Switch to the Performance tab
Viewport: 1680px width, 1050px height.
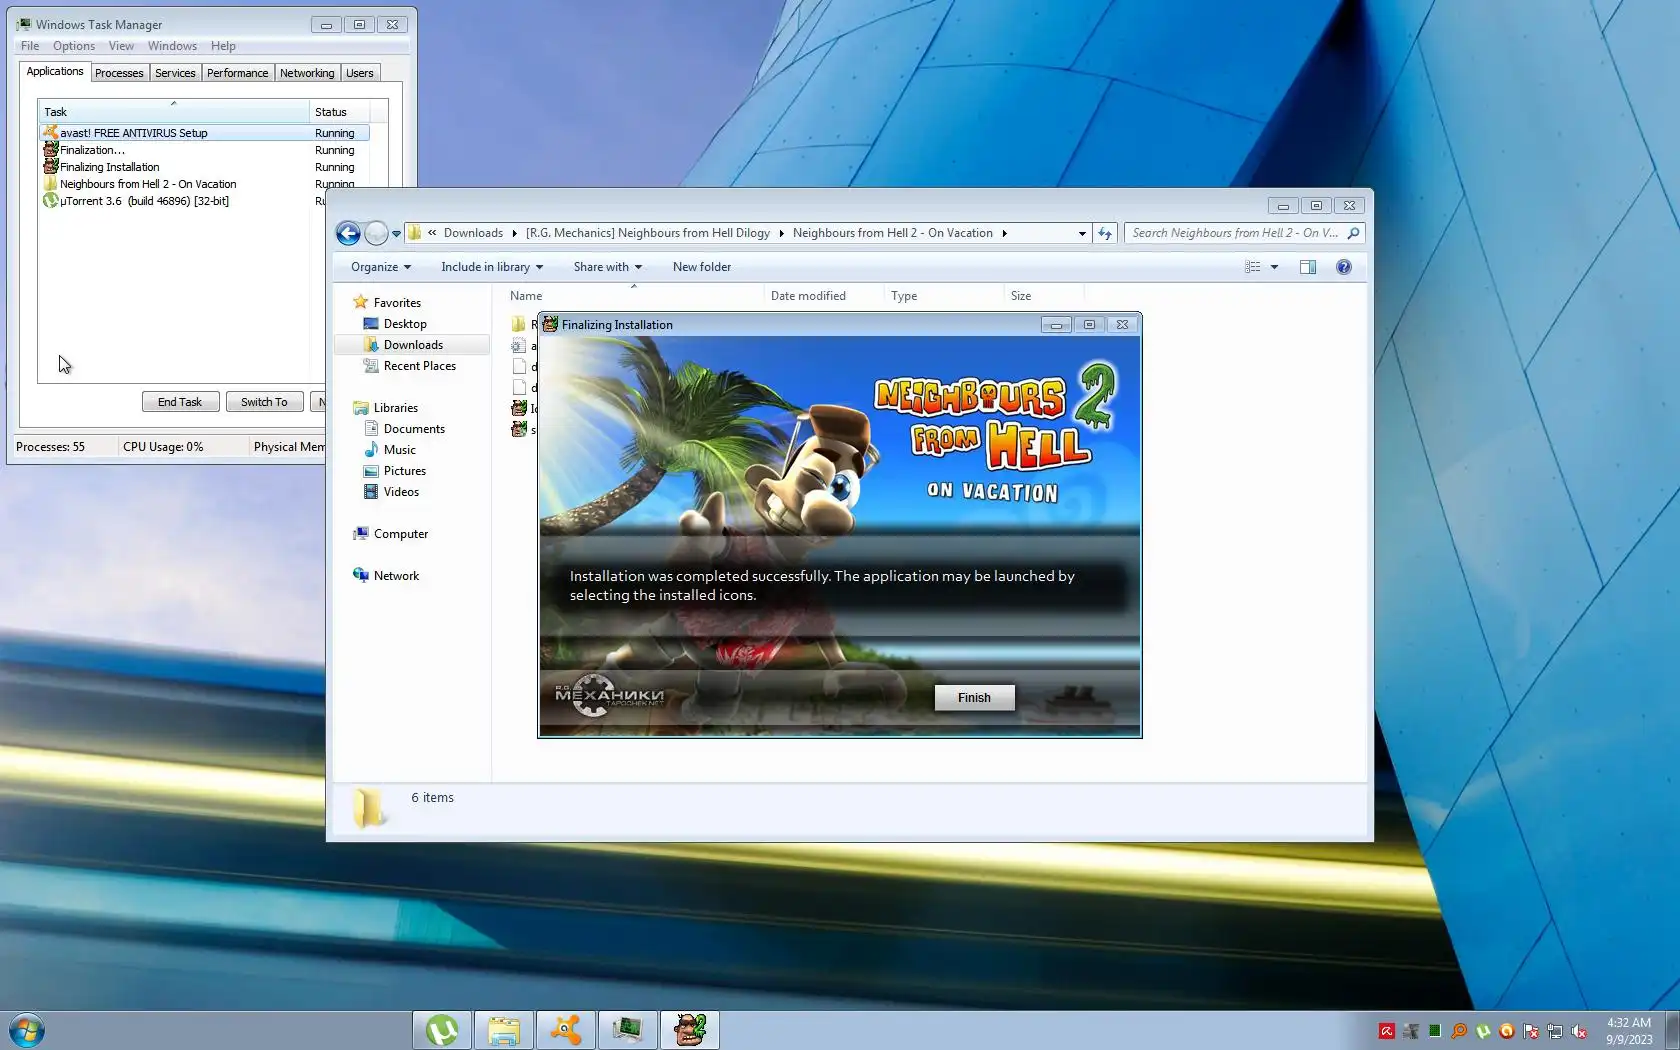238,73
